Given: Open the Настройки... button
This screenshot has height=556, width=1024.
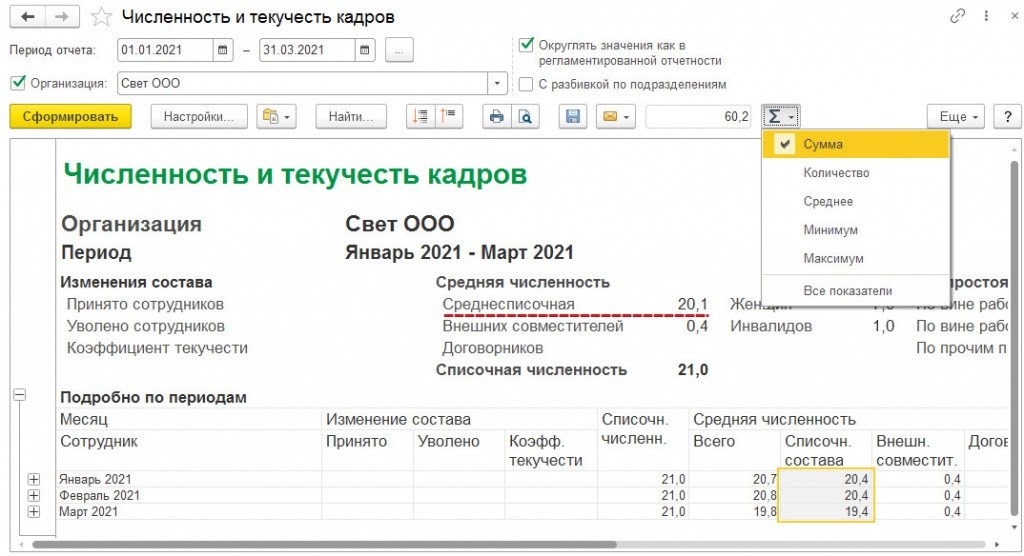Looking at the screenshot, I should click(x=199, y=117).
